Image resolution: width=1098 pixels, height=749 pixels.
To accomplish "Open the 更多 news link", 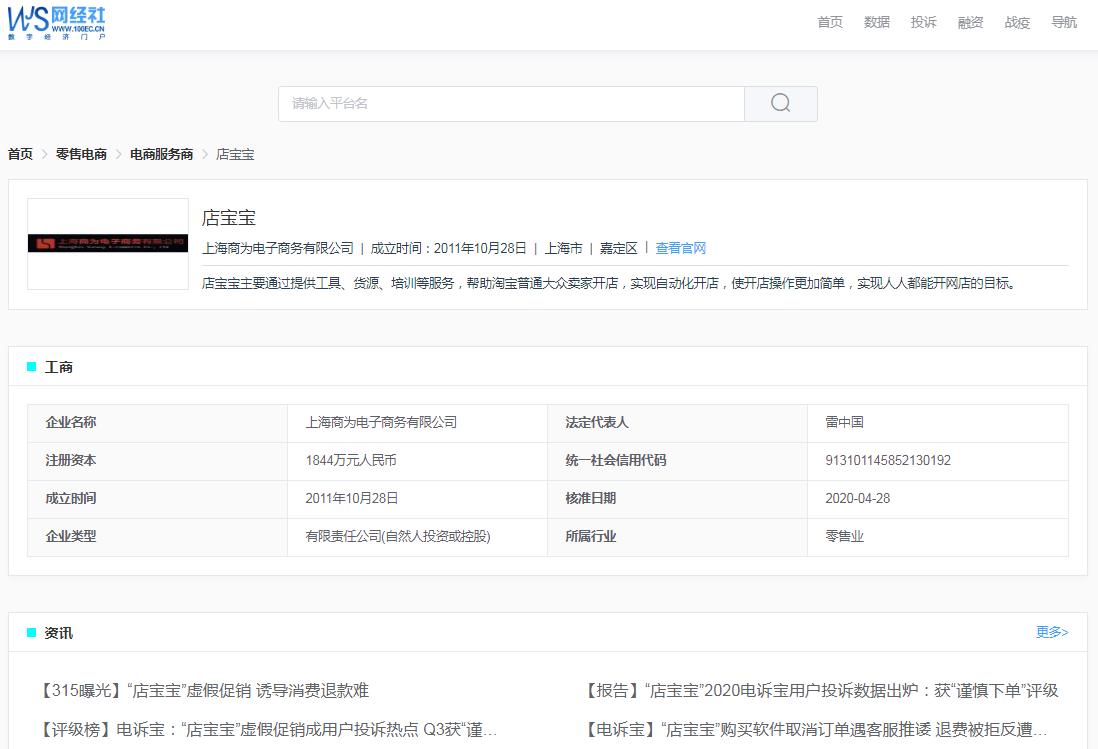I will pos(1051,632).
